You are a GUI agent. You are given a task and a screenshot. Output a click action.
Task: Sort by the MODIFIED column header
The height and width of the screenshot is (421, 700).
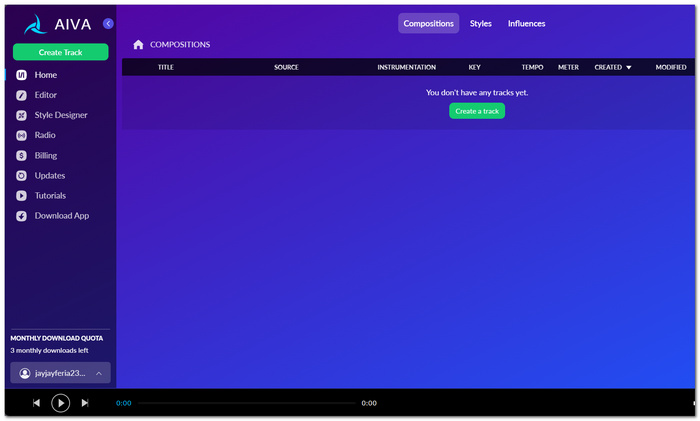click(x=671, y=67)
